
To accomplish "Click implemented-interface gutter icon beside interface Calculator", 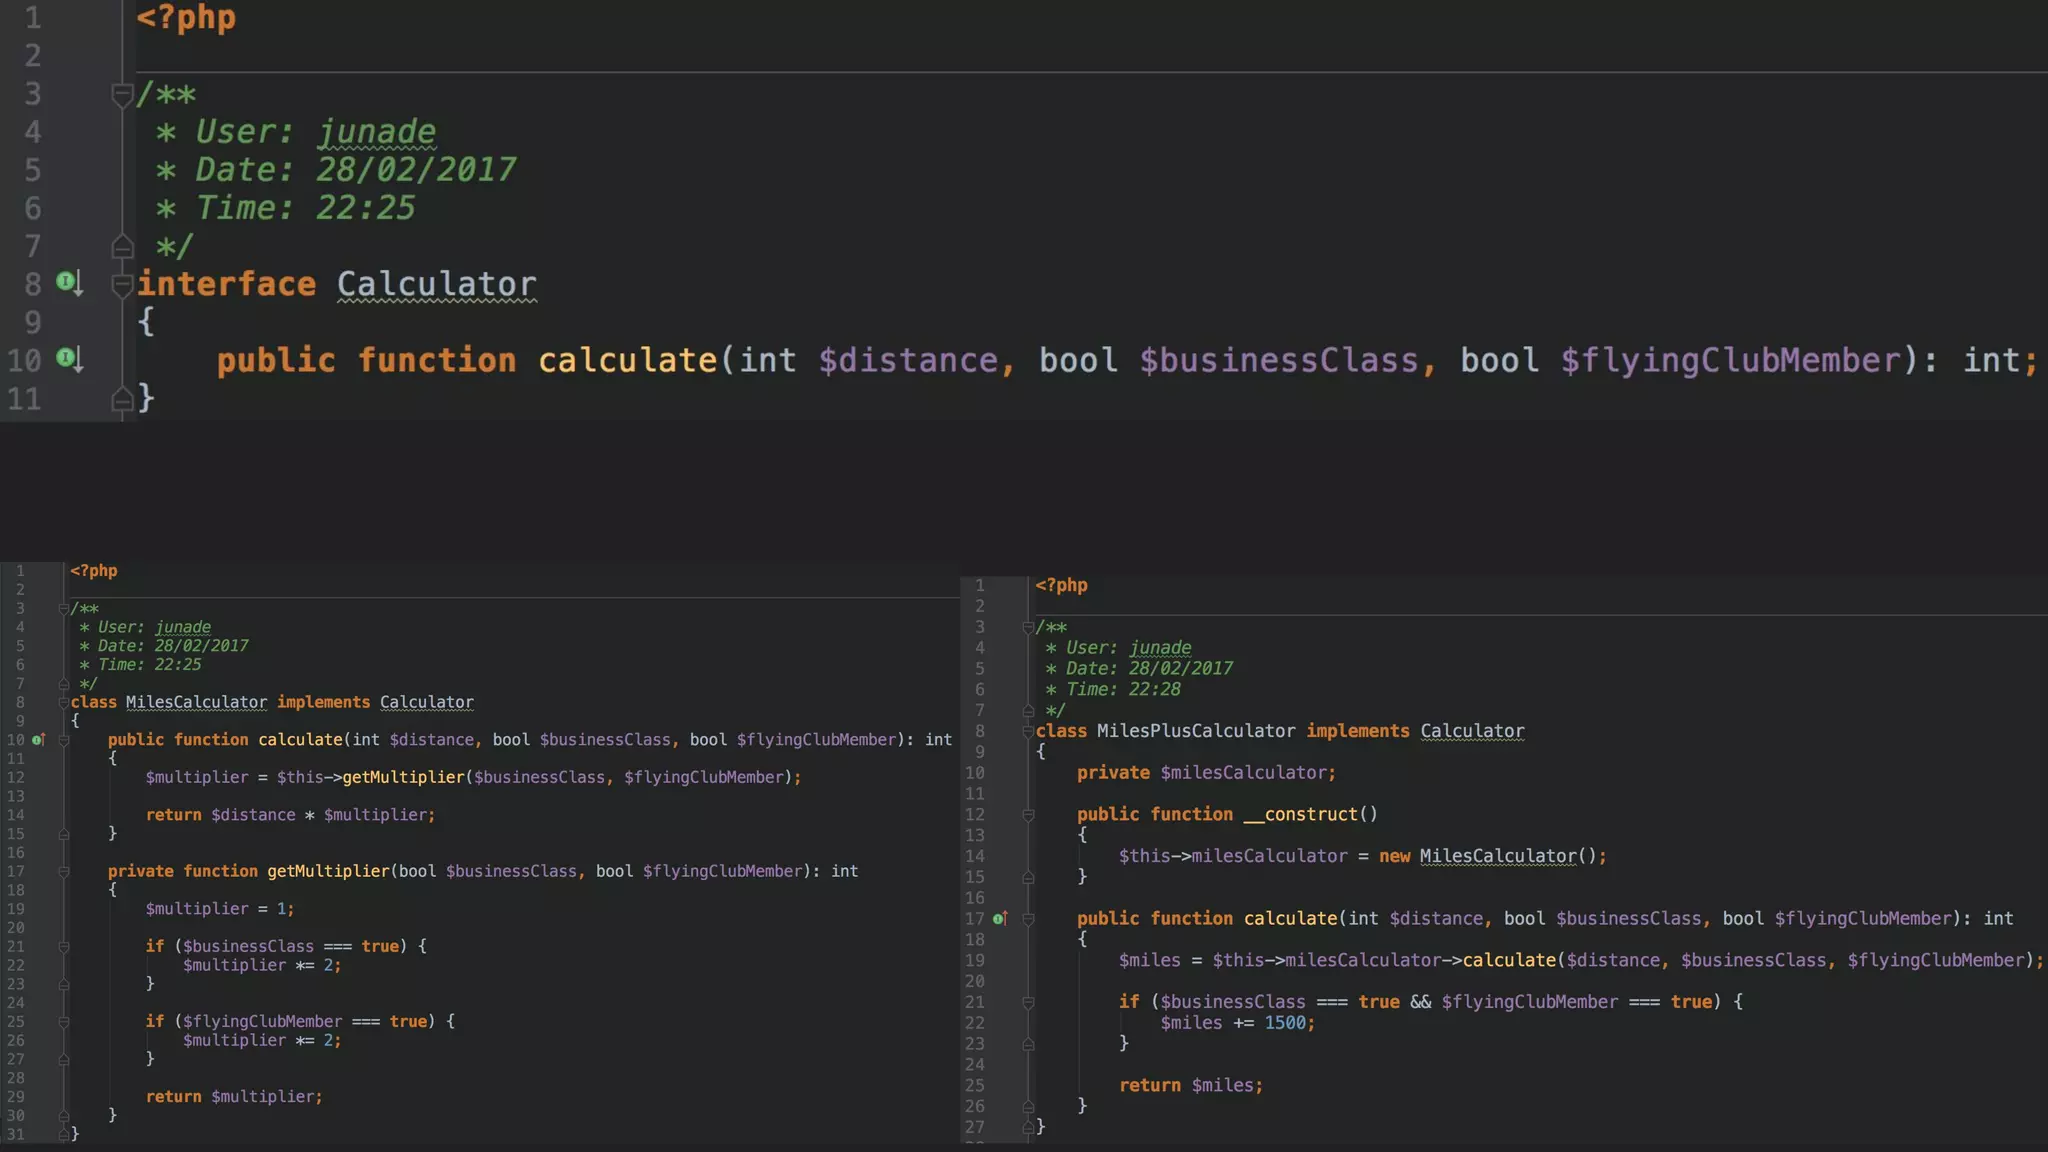I will pyautogui.click(x=67, y=282).
